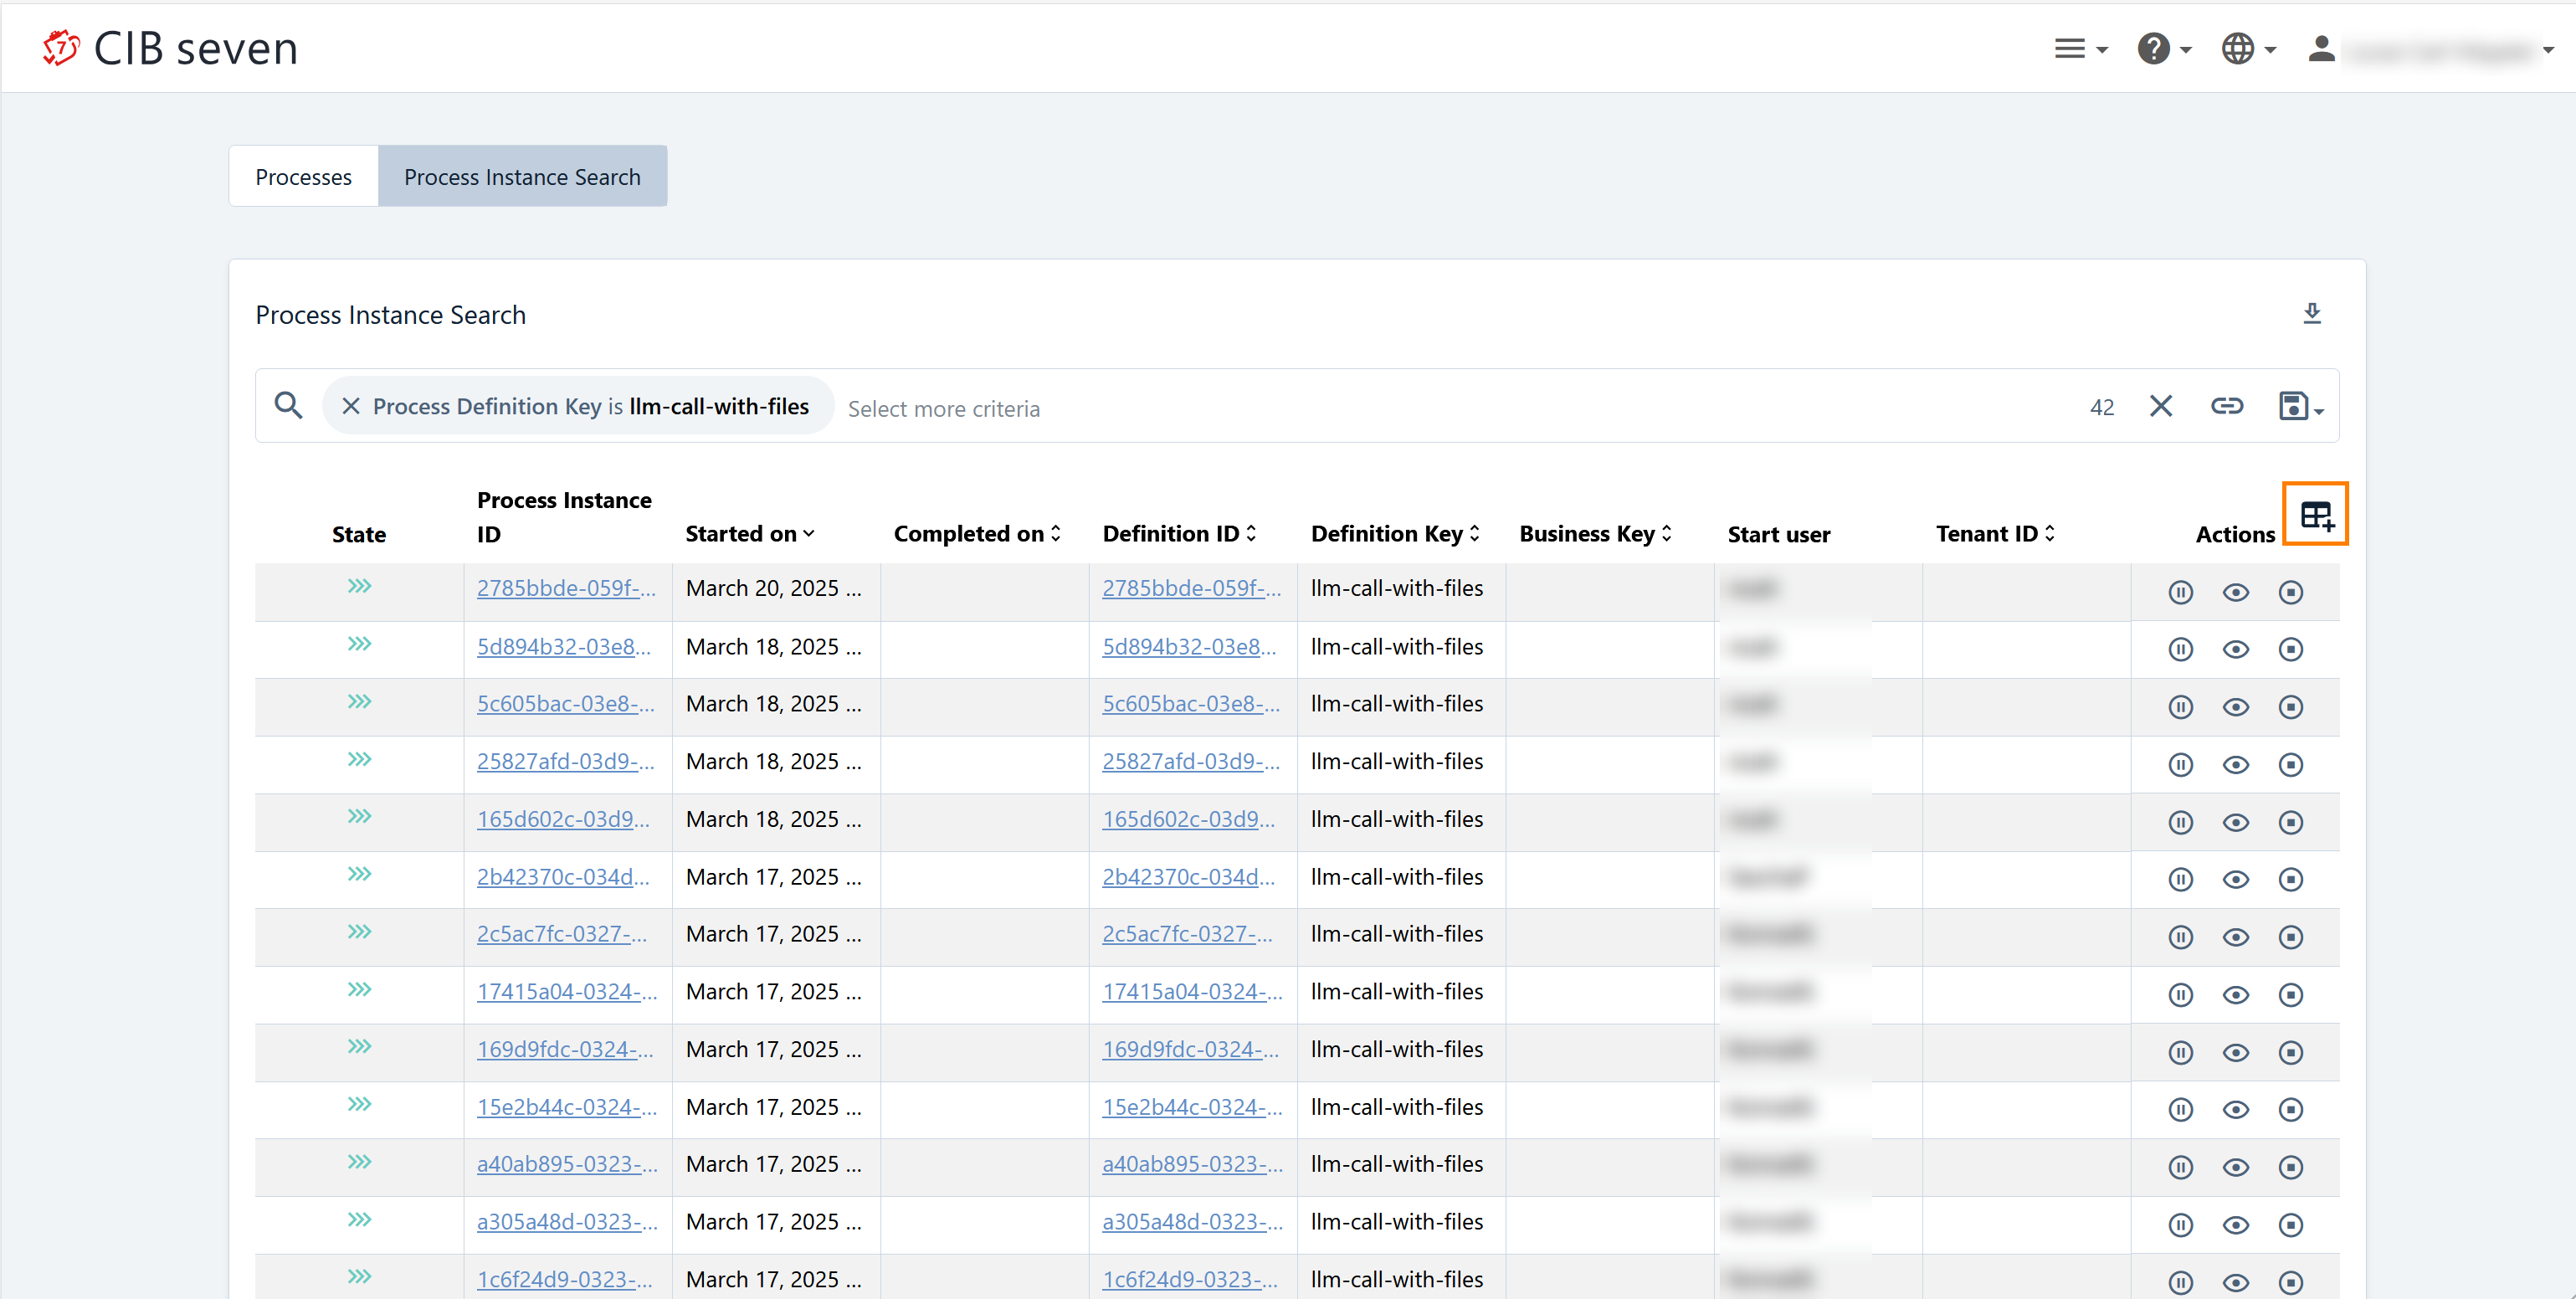Click the Select more criteria field
This screenshot has width=2576, height=1299.
(x=943, y=409)
